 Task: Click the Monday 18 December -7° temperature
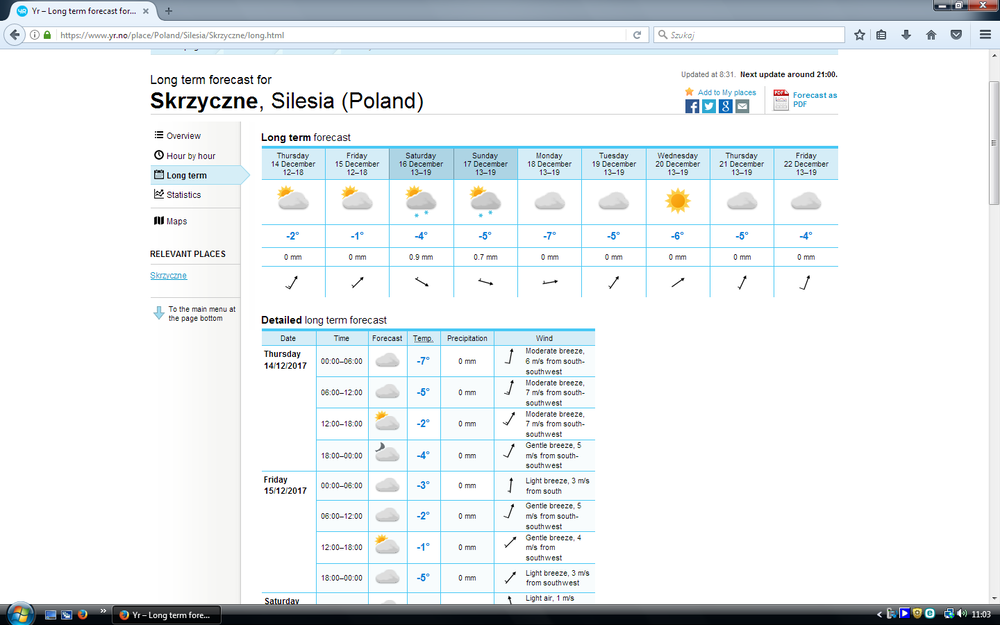pyautogui.click(x=549, y=236)
